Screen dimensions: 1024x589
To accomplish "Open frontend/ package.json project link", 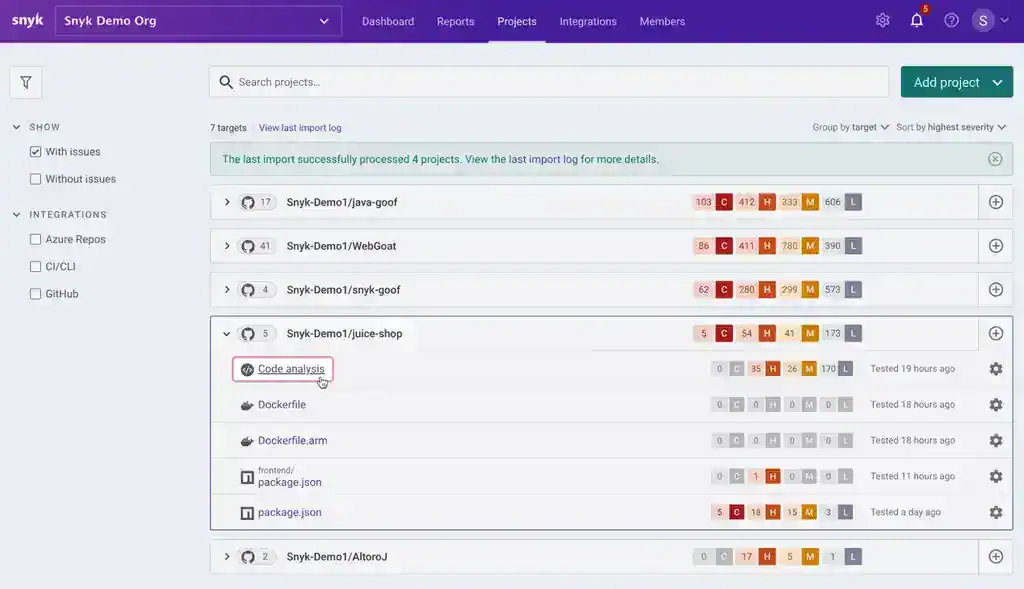I will pos(289,483).
